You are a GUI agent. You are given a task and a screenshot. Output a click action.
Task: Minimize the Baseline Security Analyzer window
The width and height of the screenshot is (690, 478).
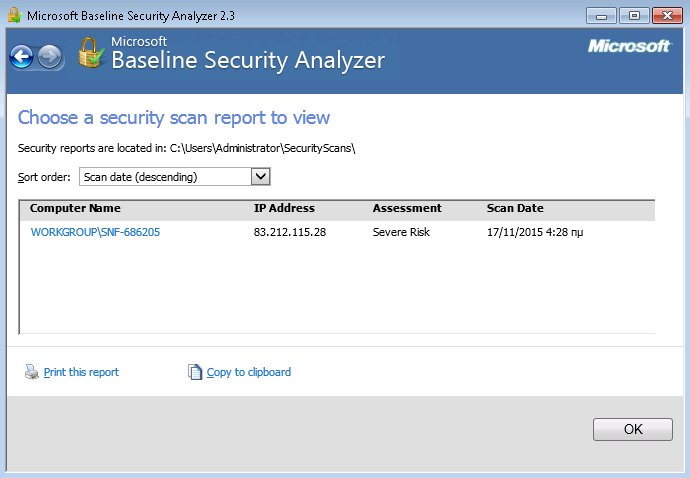(x=601, y=15)
